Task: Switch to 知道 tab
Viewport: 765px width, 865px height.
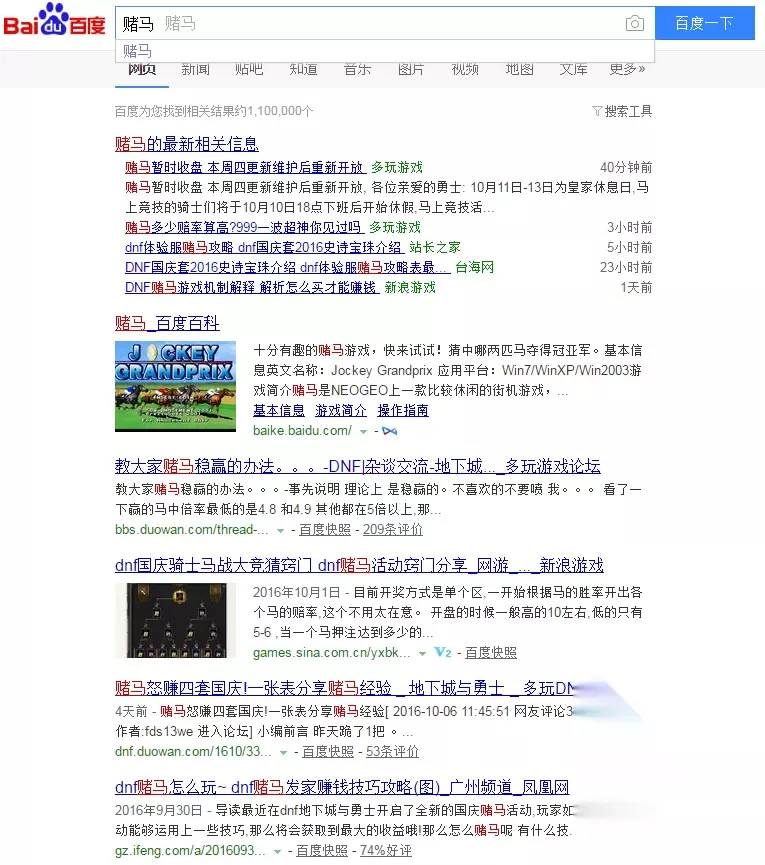Action: pyautogui.click(x=303, y=70)
